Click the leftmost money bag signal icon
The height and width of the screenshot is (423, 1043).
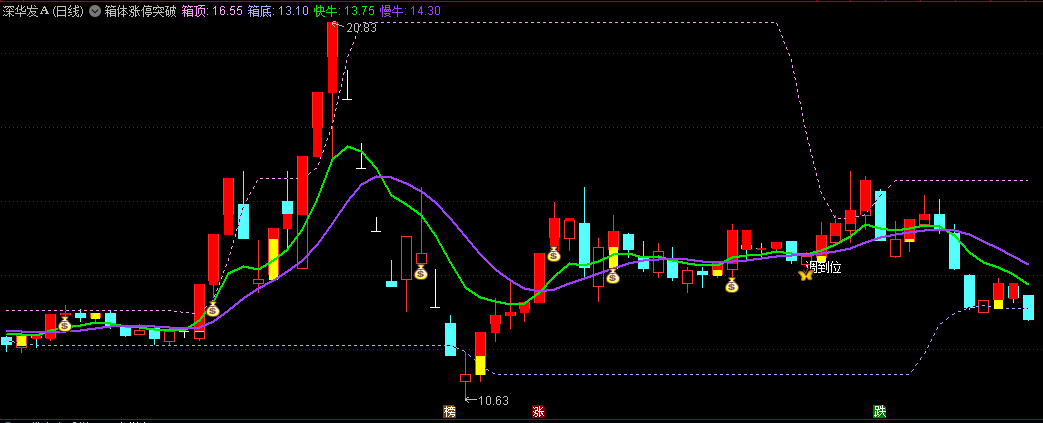(65, 325)
